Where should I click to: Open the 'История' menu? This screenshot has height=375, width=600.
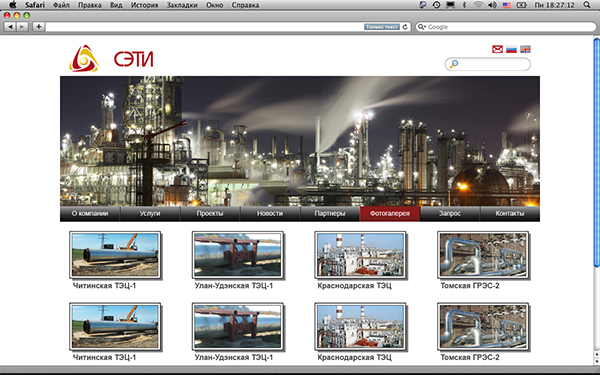[x=144, y=5]
